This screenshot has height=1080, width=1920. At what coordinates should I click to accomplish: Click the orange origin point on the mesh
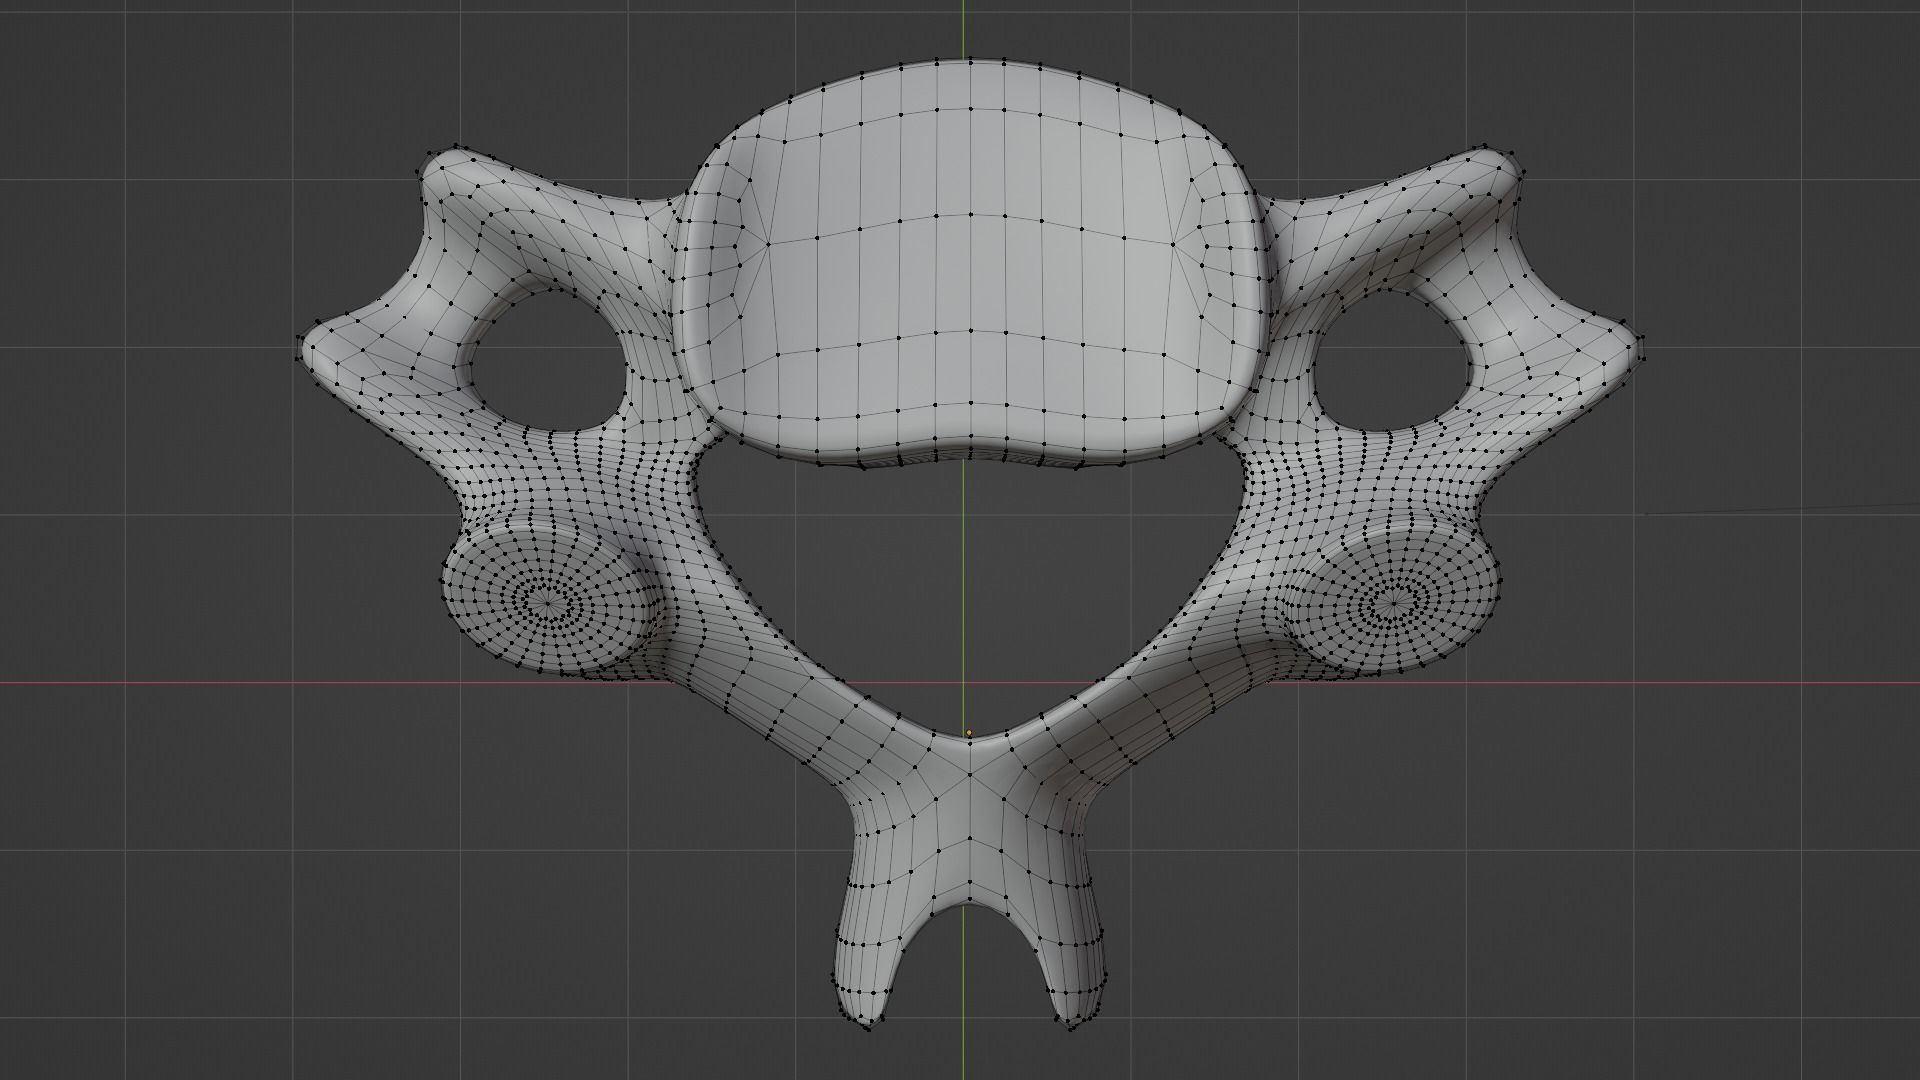click(x=969, y=733)
